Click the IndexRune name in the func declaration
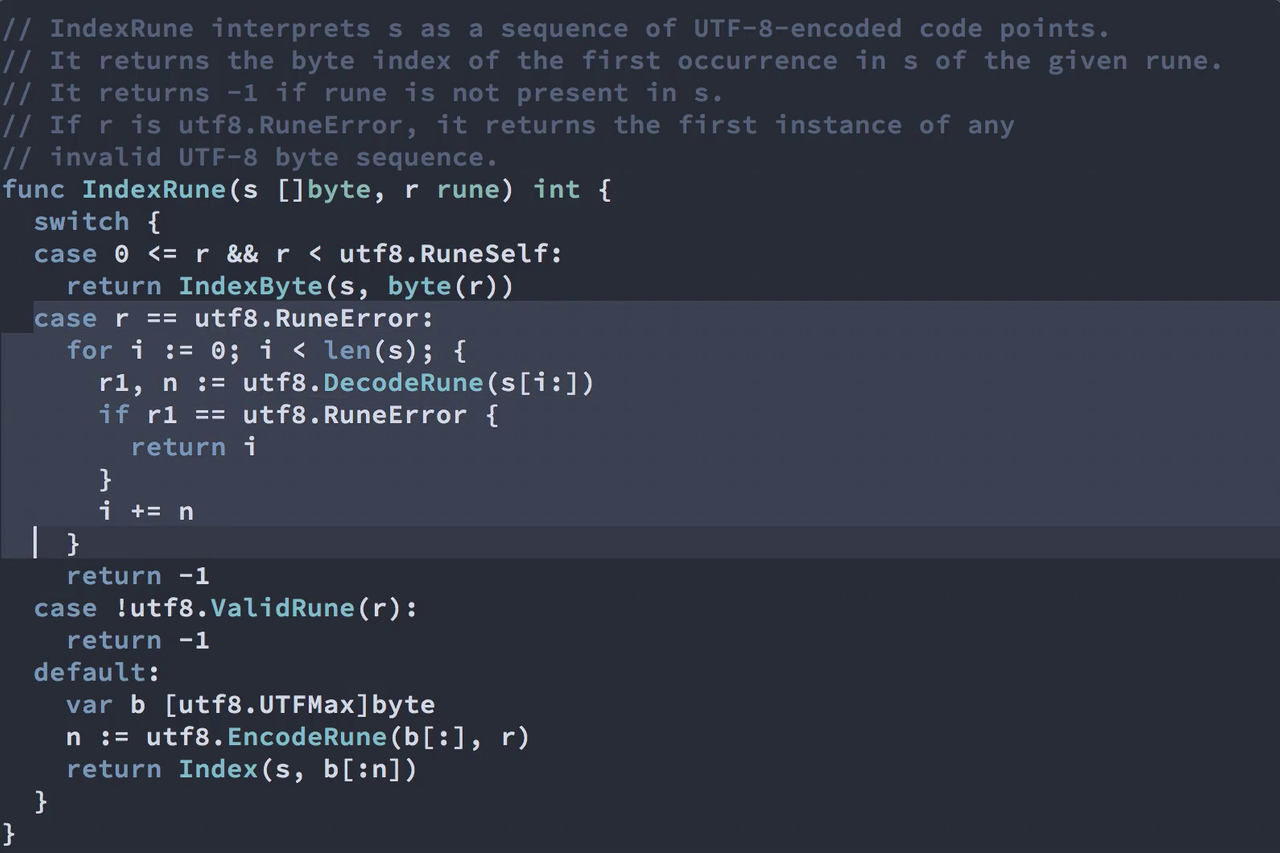This screenshot has height=853, width=1280. tap(154, 189)
